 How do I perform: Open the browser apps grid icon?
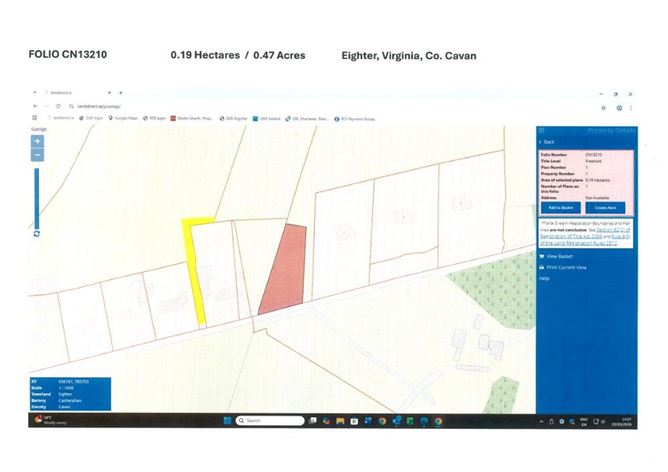[36, 118]
